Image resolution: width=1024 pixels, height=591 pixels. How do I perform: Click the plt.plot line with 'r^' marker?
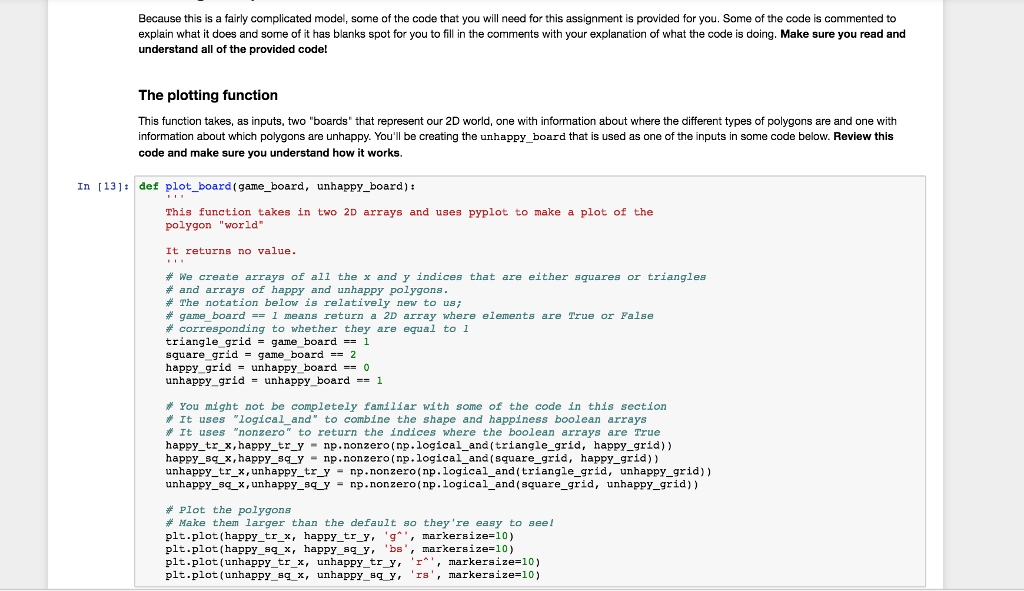353,562
